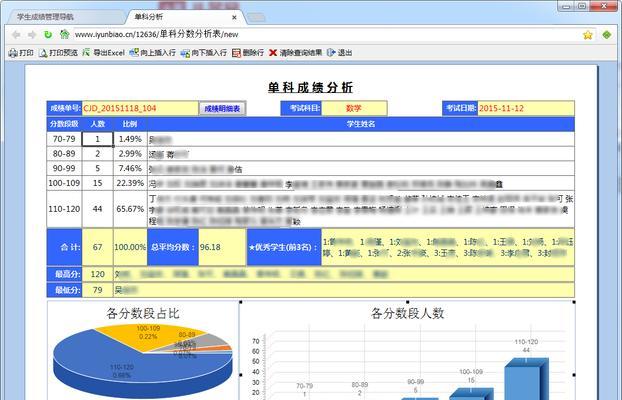The height and width of the screenshot is (400, 622).
Task: Click the 单科成绩分析 title
Action: coord(311,87)
